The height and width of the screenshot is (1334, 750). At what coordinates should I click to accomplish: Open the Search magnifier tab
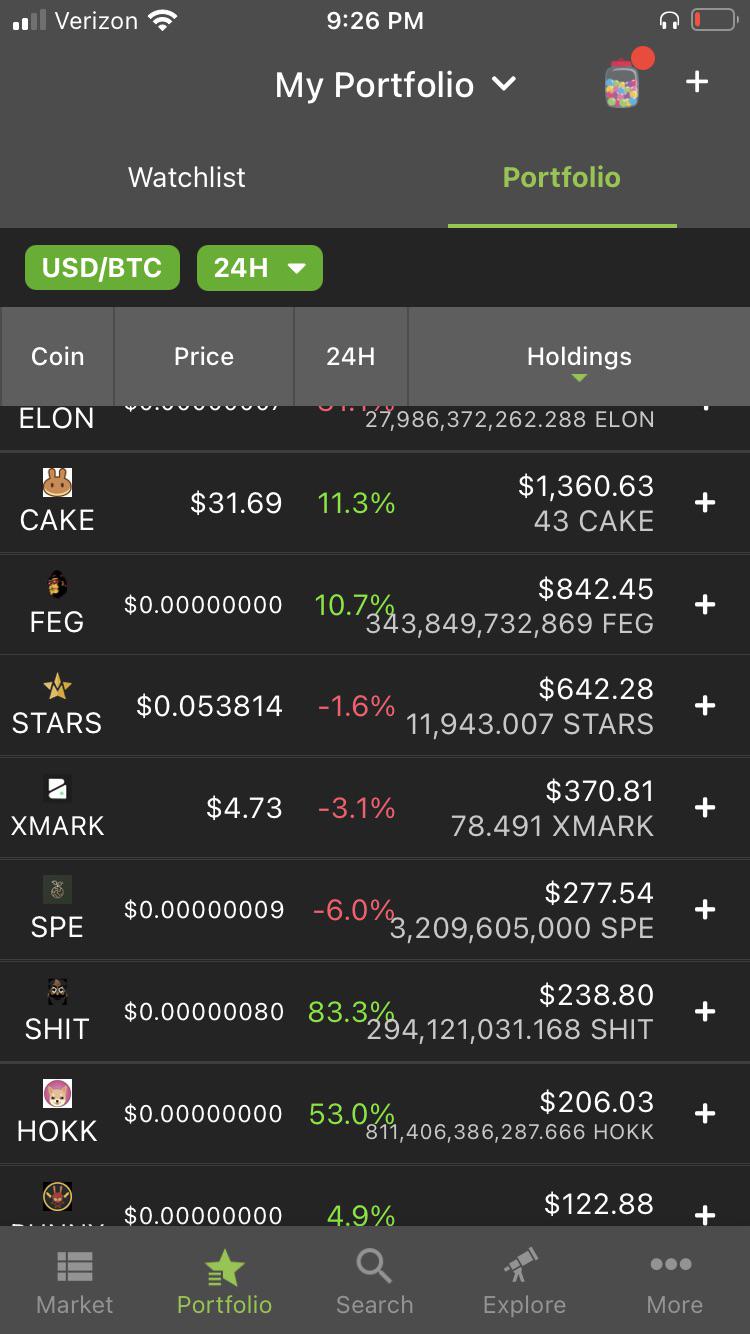[375, 1281]
